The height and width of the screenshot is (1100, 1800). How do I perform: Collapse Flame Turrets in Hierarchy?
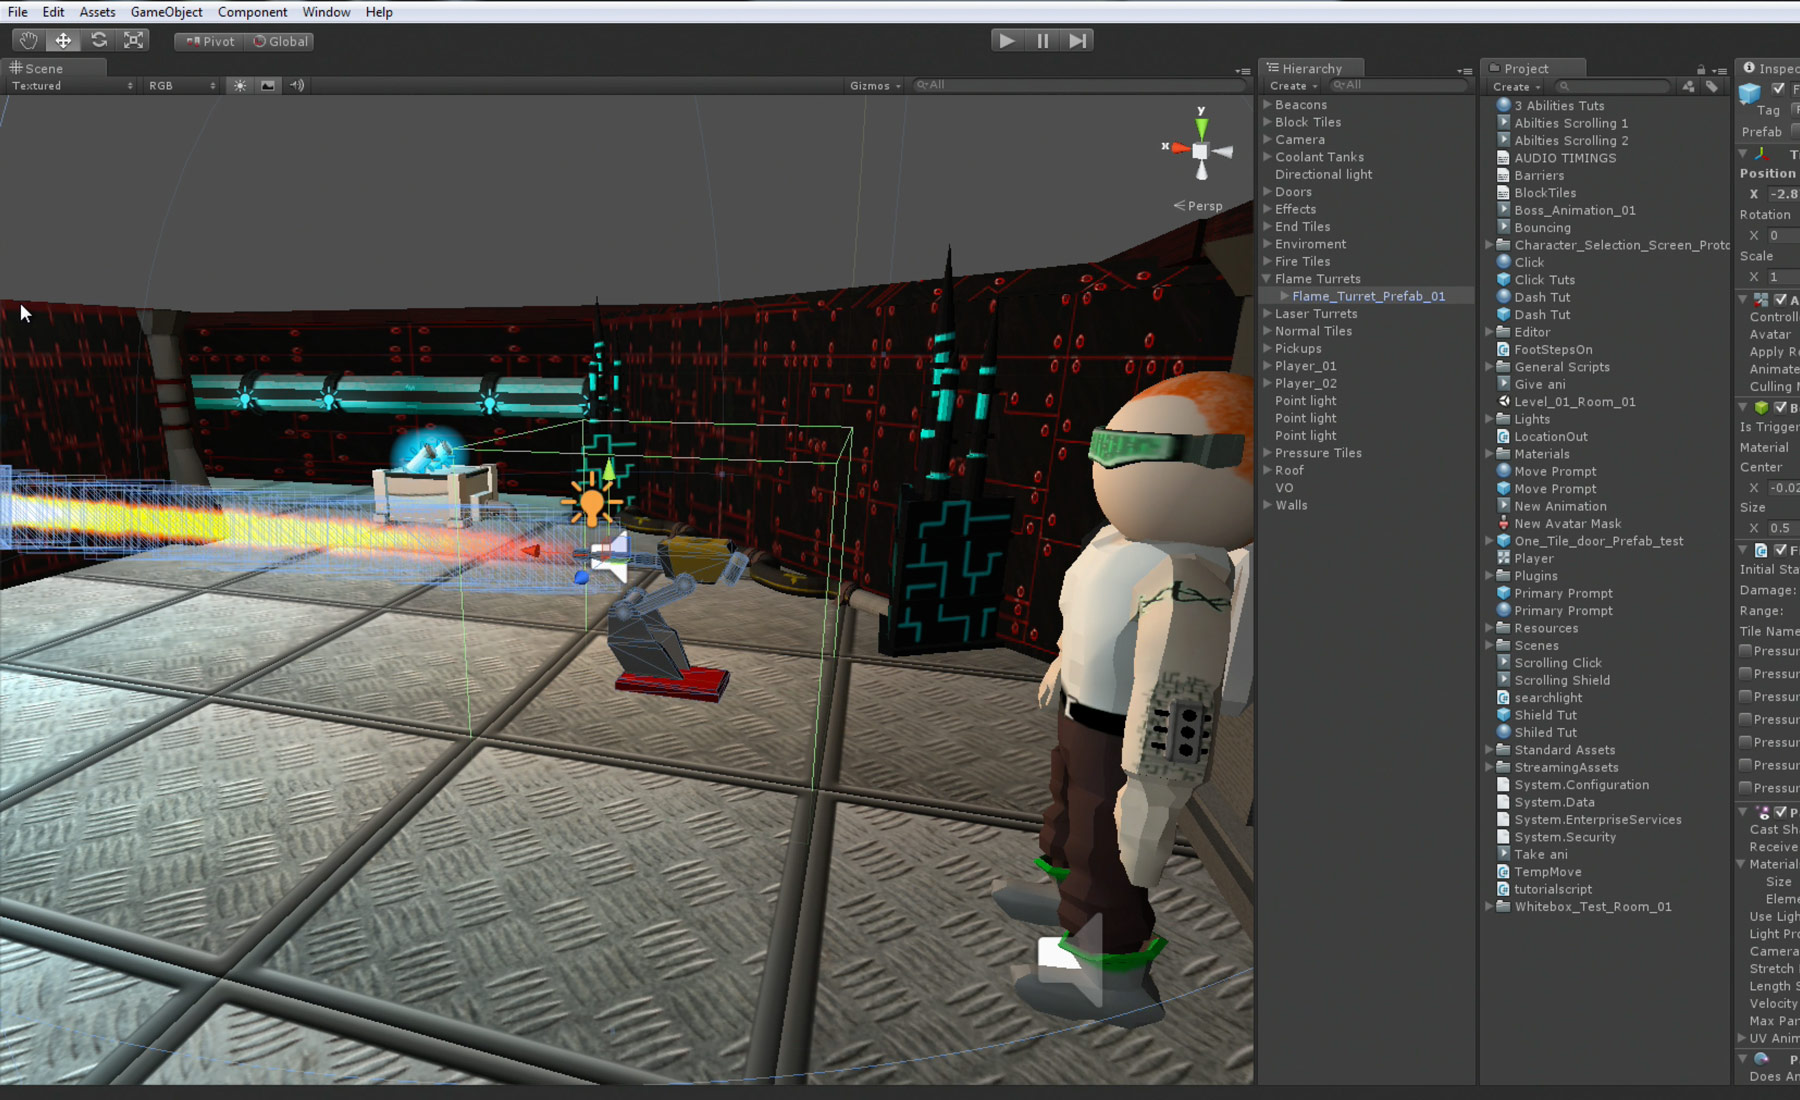[x=1267, y=279]
